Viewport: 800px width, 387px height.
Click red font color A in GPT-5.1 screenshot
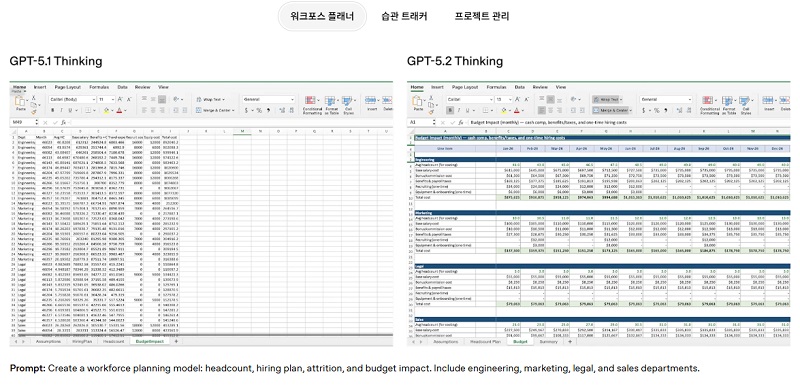pos(119,110)
